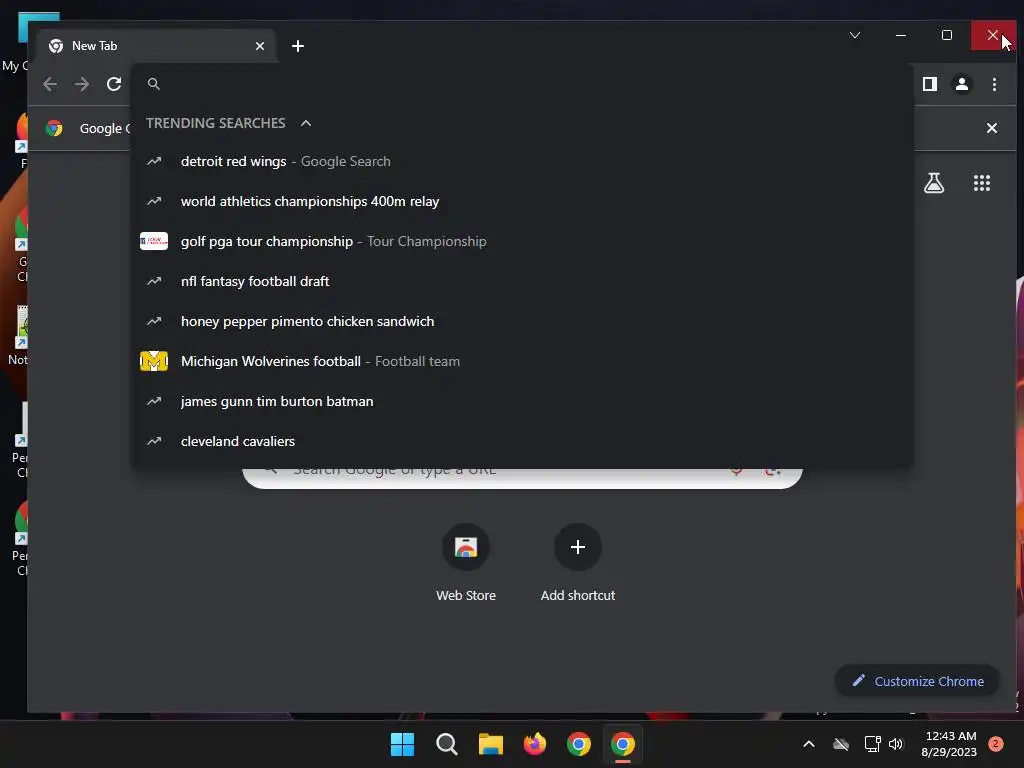Click the Add shortcut button

click(578, 562)
